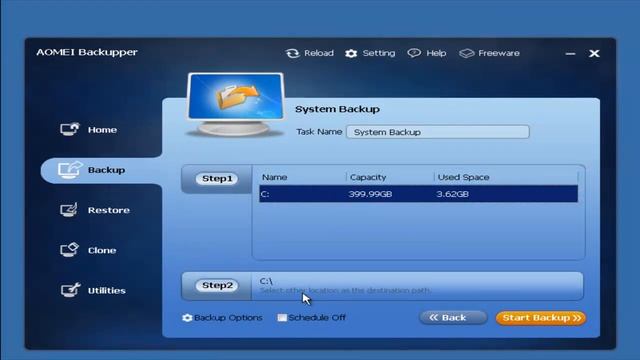Click the Setting text label
Image resolution: width=640 pixels, height=360 pixels.
(378, 53)
